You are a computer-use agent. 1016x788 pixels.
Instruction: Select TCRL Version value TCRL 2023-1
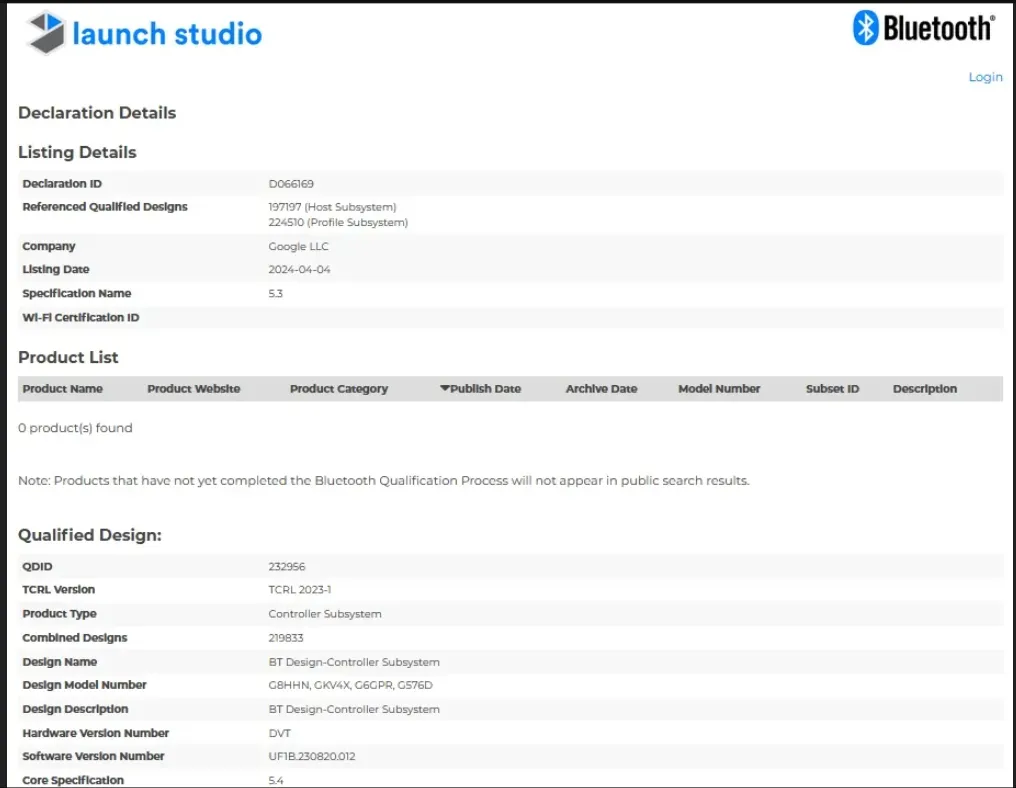click(300, 590)
